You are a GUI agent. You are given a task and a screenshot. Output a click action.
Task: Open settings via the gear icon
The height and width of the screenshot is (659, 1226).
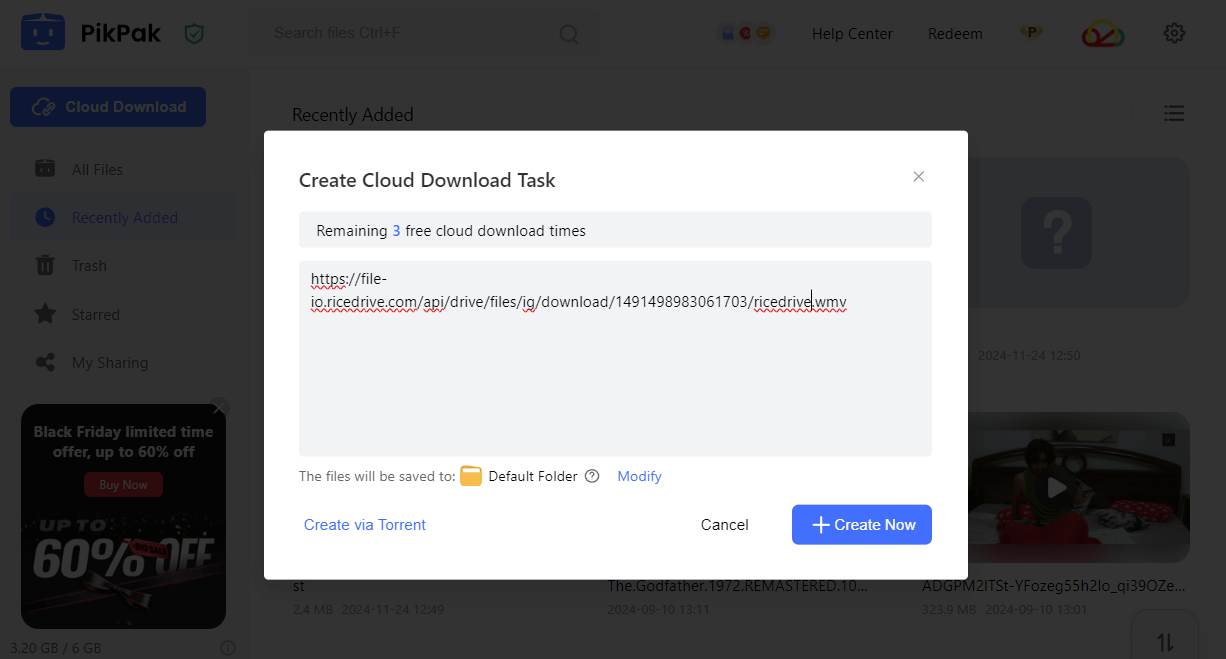[1174, 33]
